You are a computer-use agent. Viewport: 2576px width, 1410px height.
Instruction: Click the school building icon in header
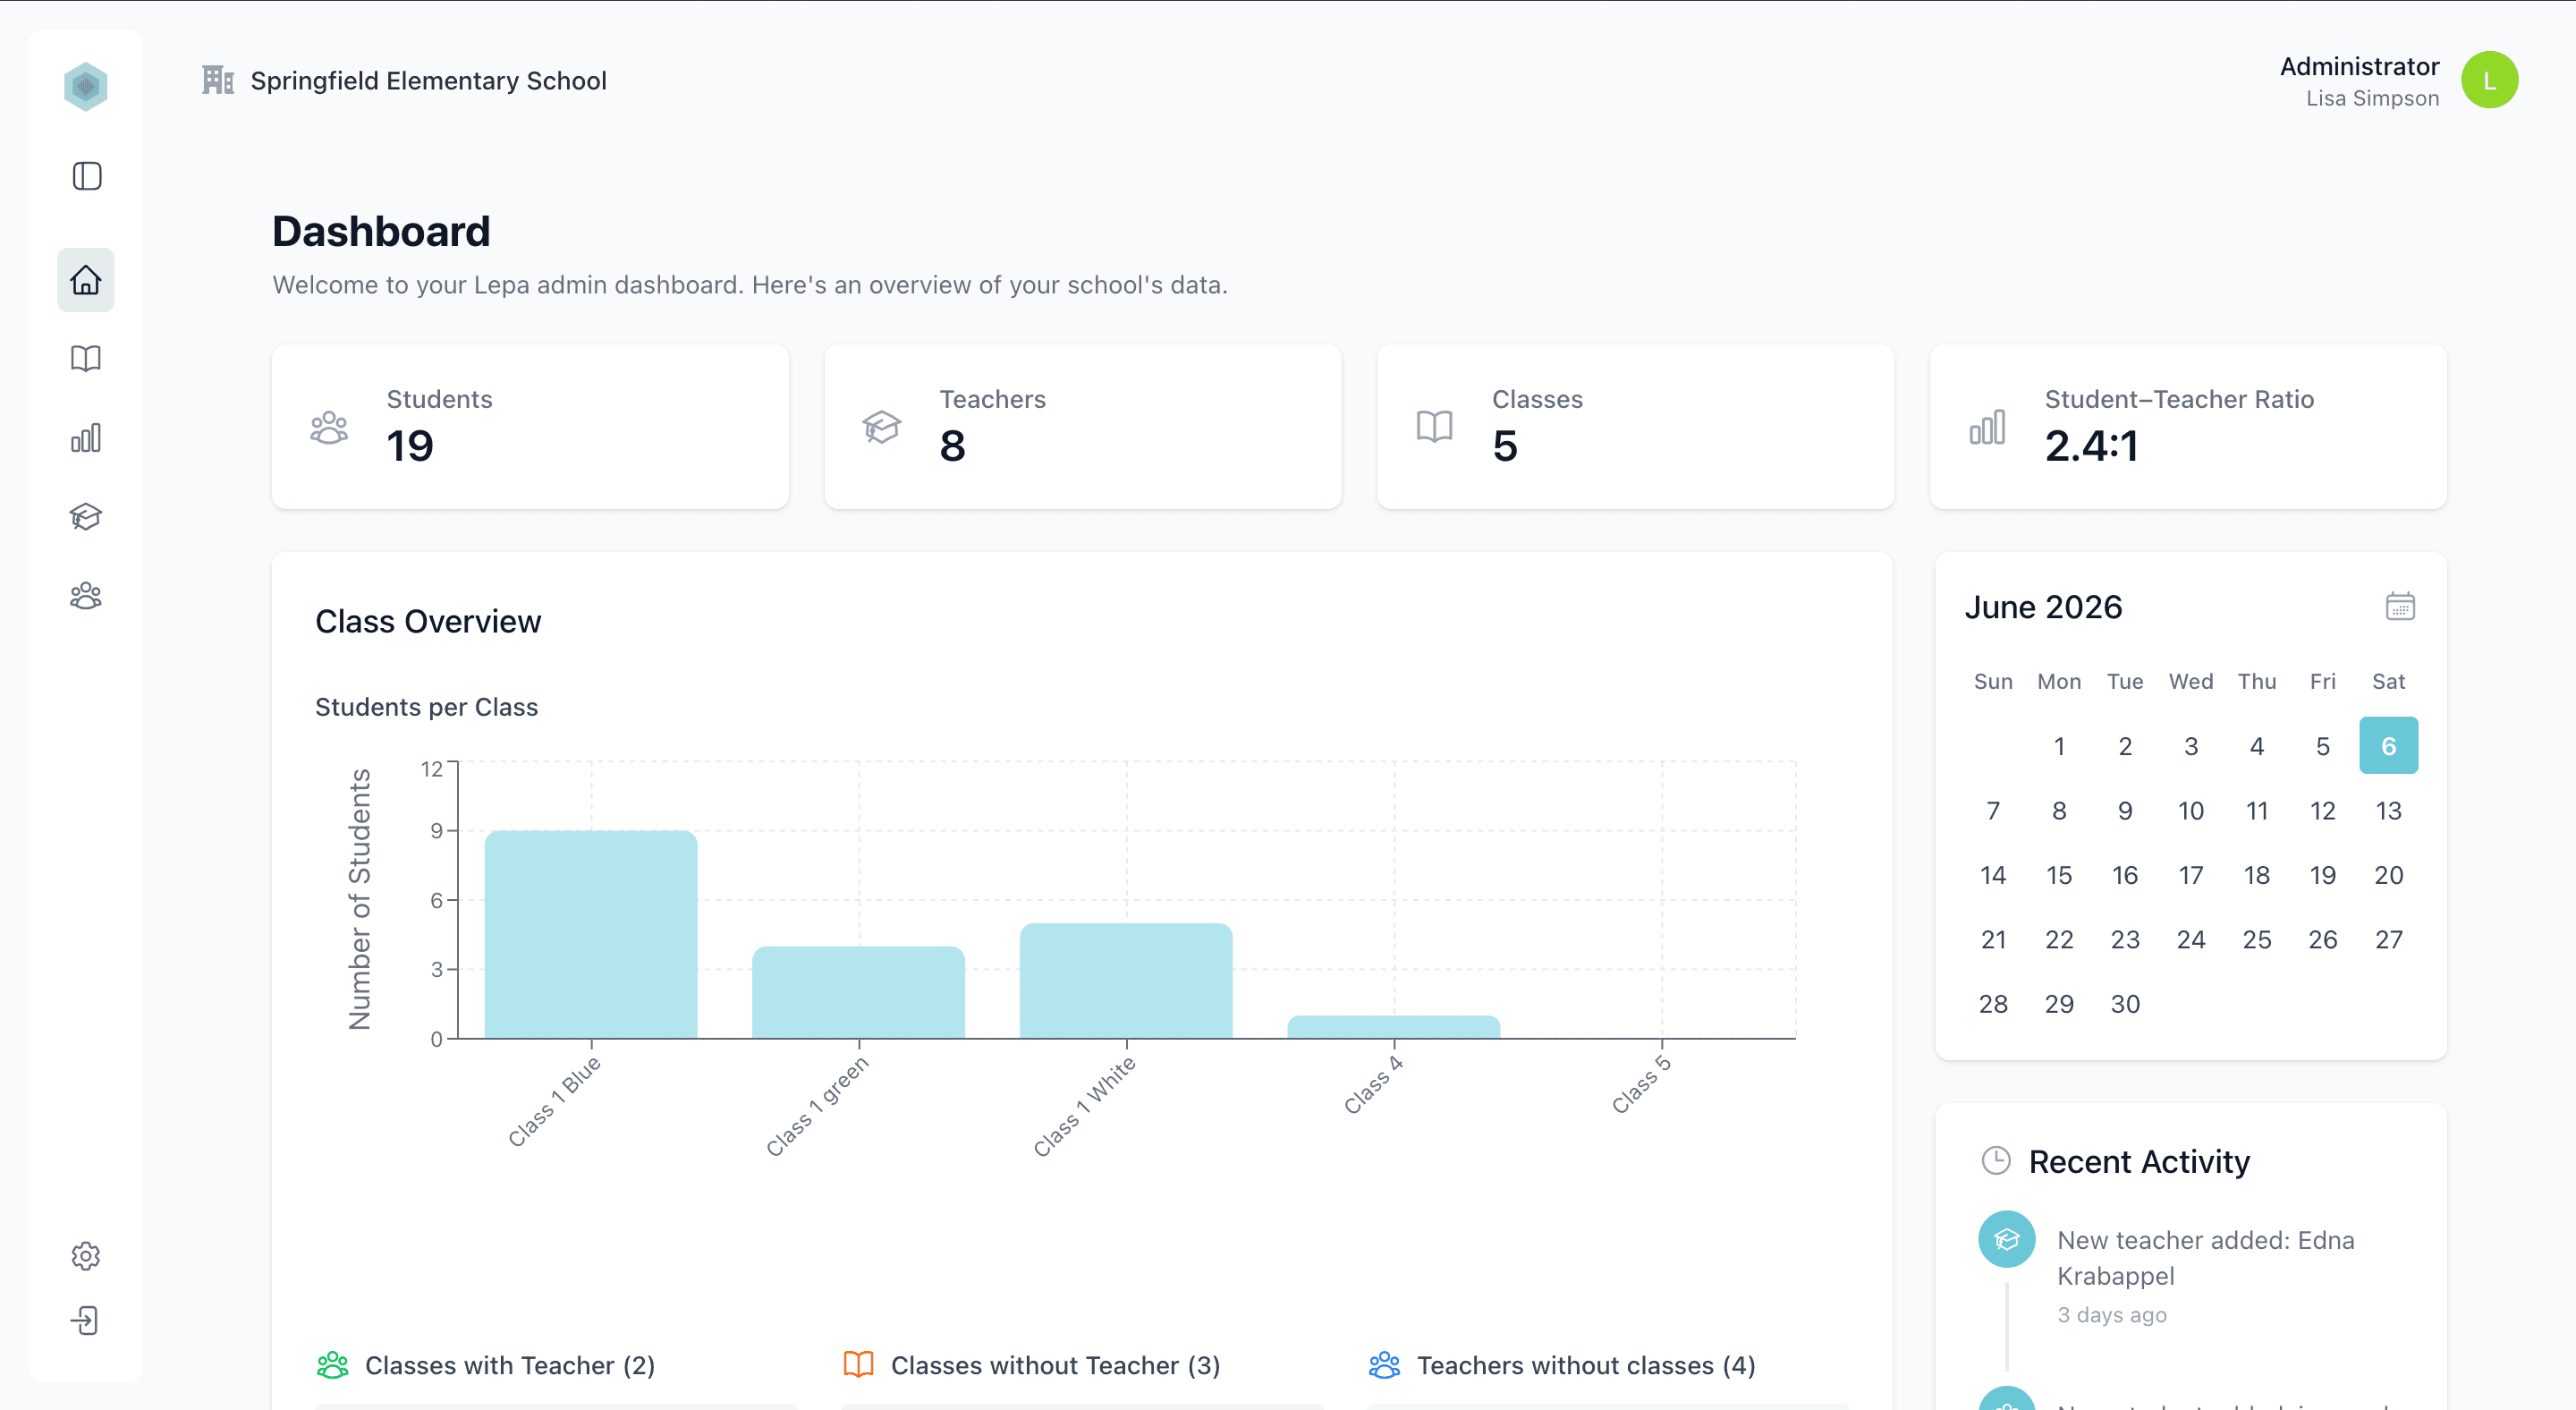click(x=218, y=80)
